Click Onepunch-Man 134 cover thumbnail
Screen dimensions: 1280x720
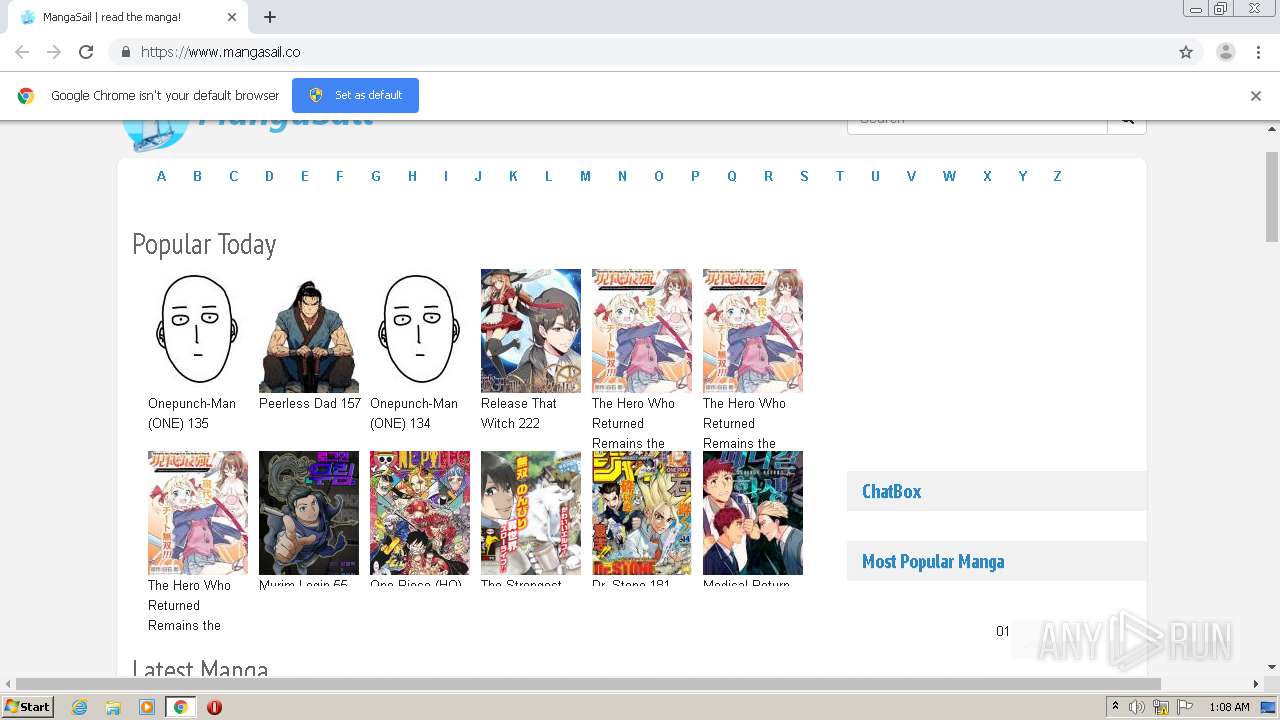(420, 330)
